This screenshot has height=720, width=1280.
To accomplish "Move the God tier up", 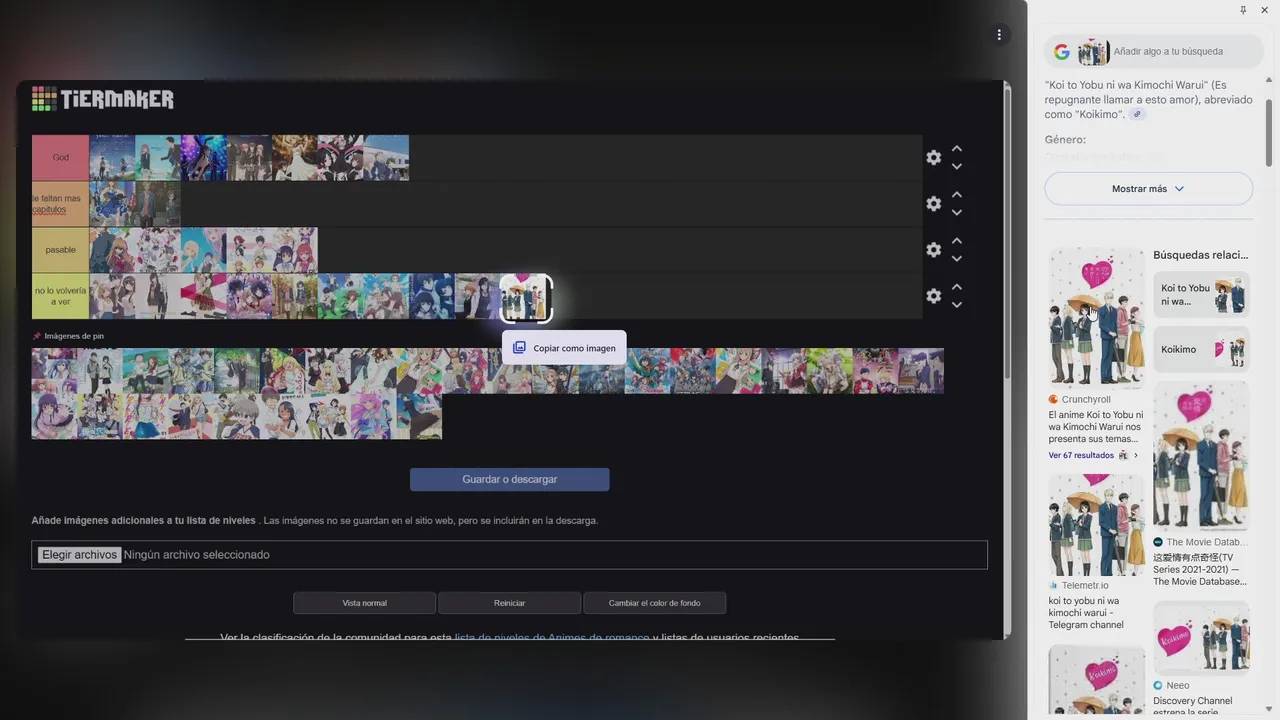I will click(x=957, y=148).
